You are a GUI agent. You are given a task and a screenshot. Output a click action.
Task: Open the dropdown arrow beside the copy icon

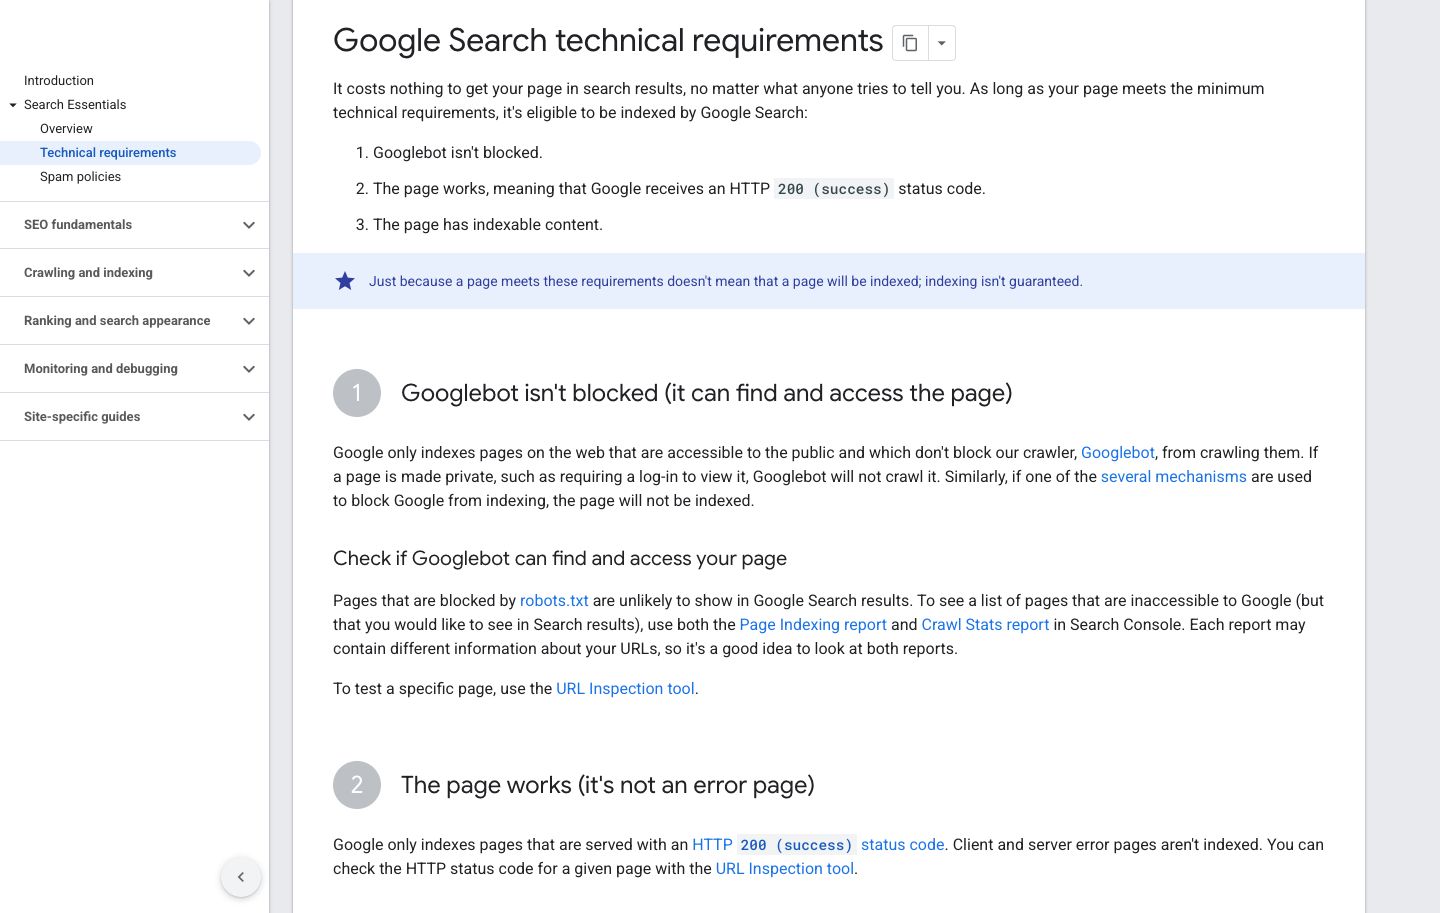click(x=942, y=43)
